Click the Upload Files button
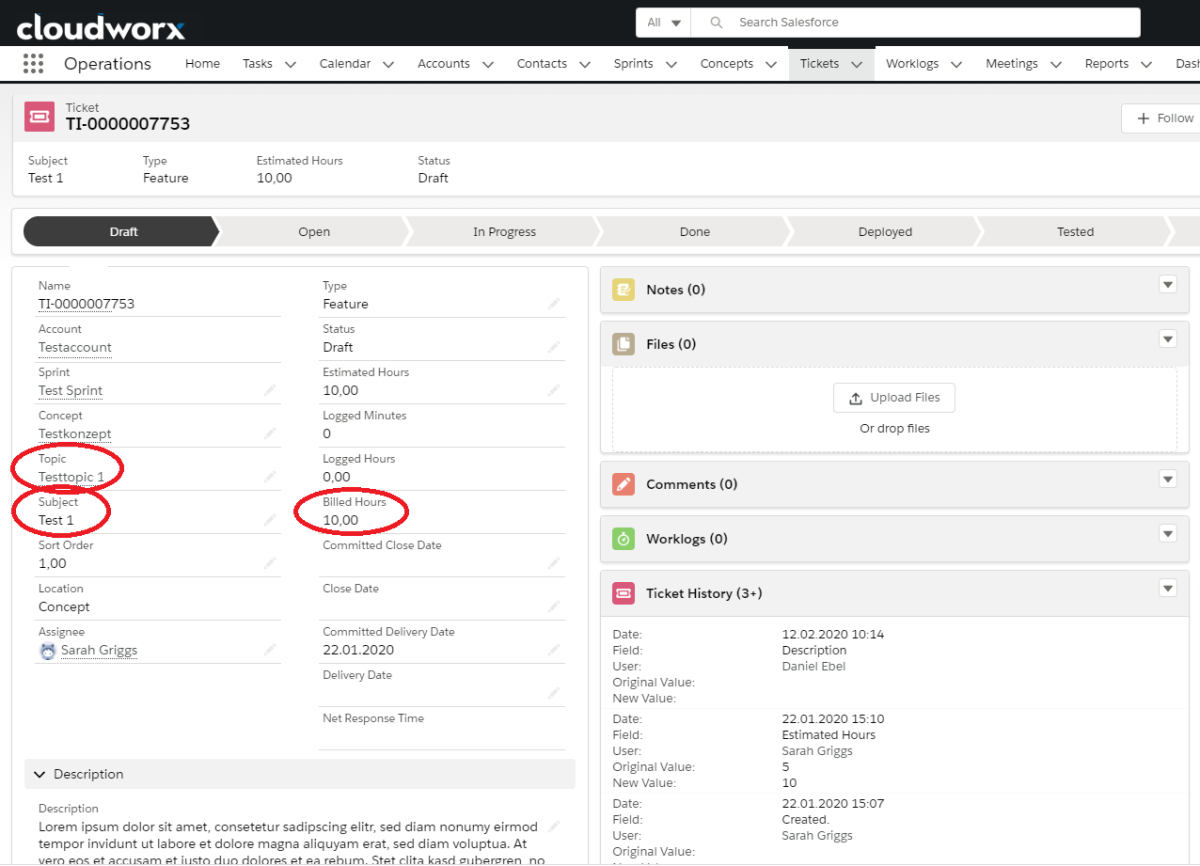1200x866 pixels. coord(894,398)
